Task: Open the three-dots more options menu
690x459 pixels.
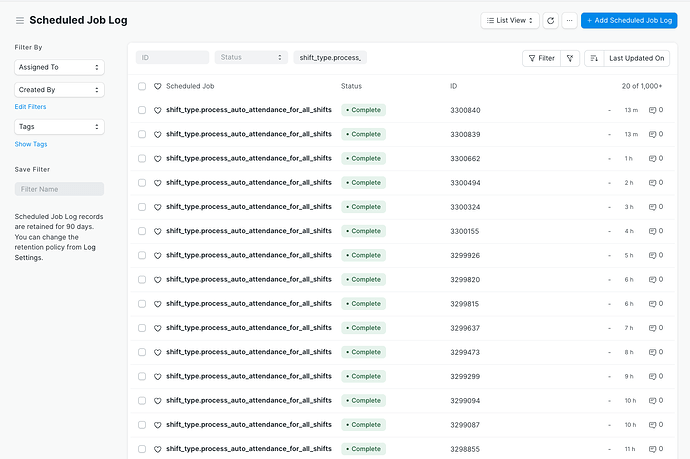Action: pos(570,20)
